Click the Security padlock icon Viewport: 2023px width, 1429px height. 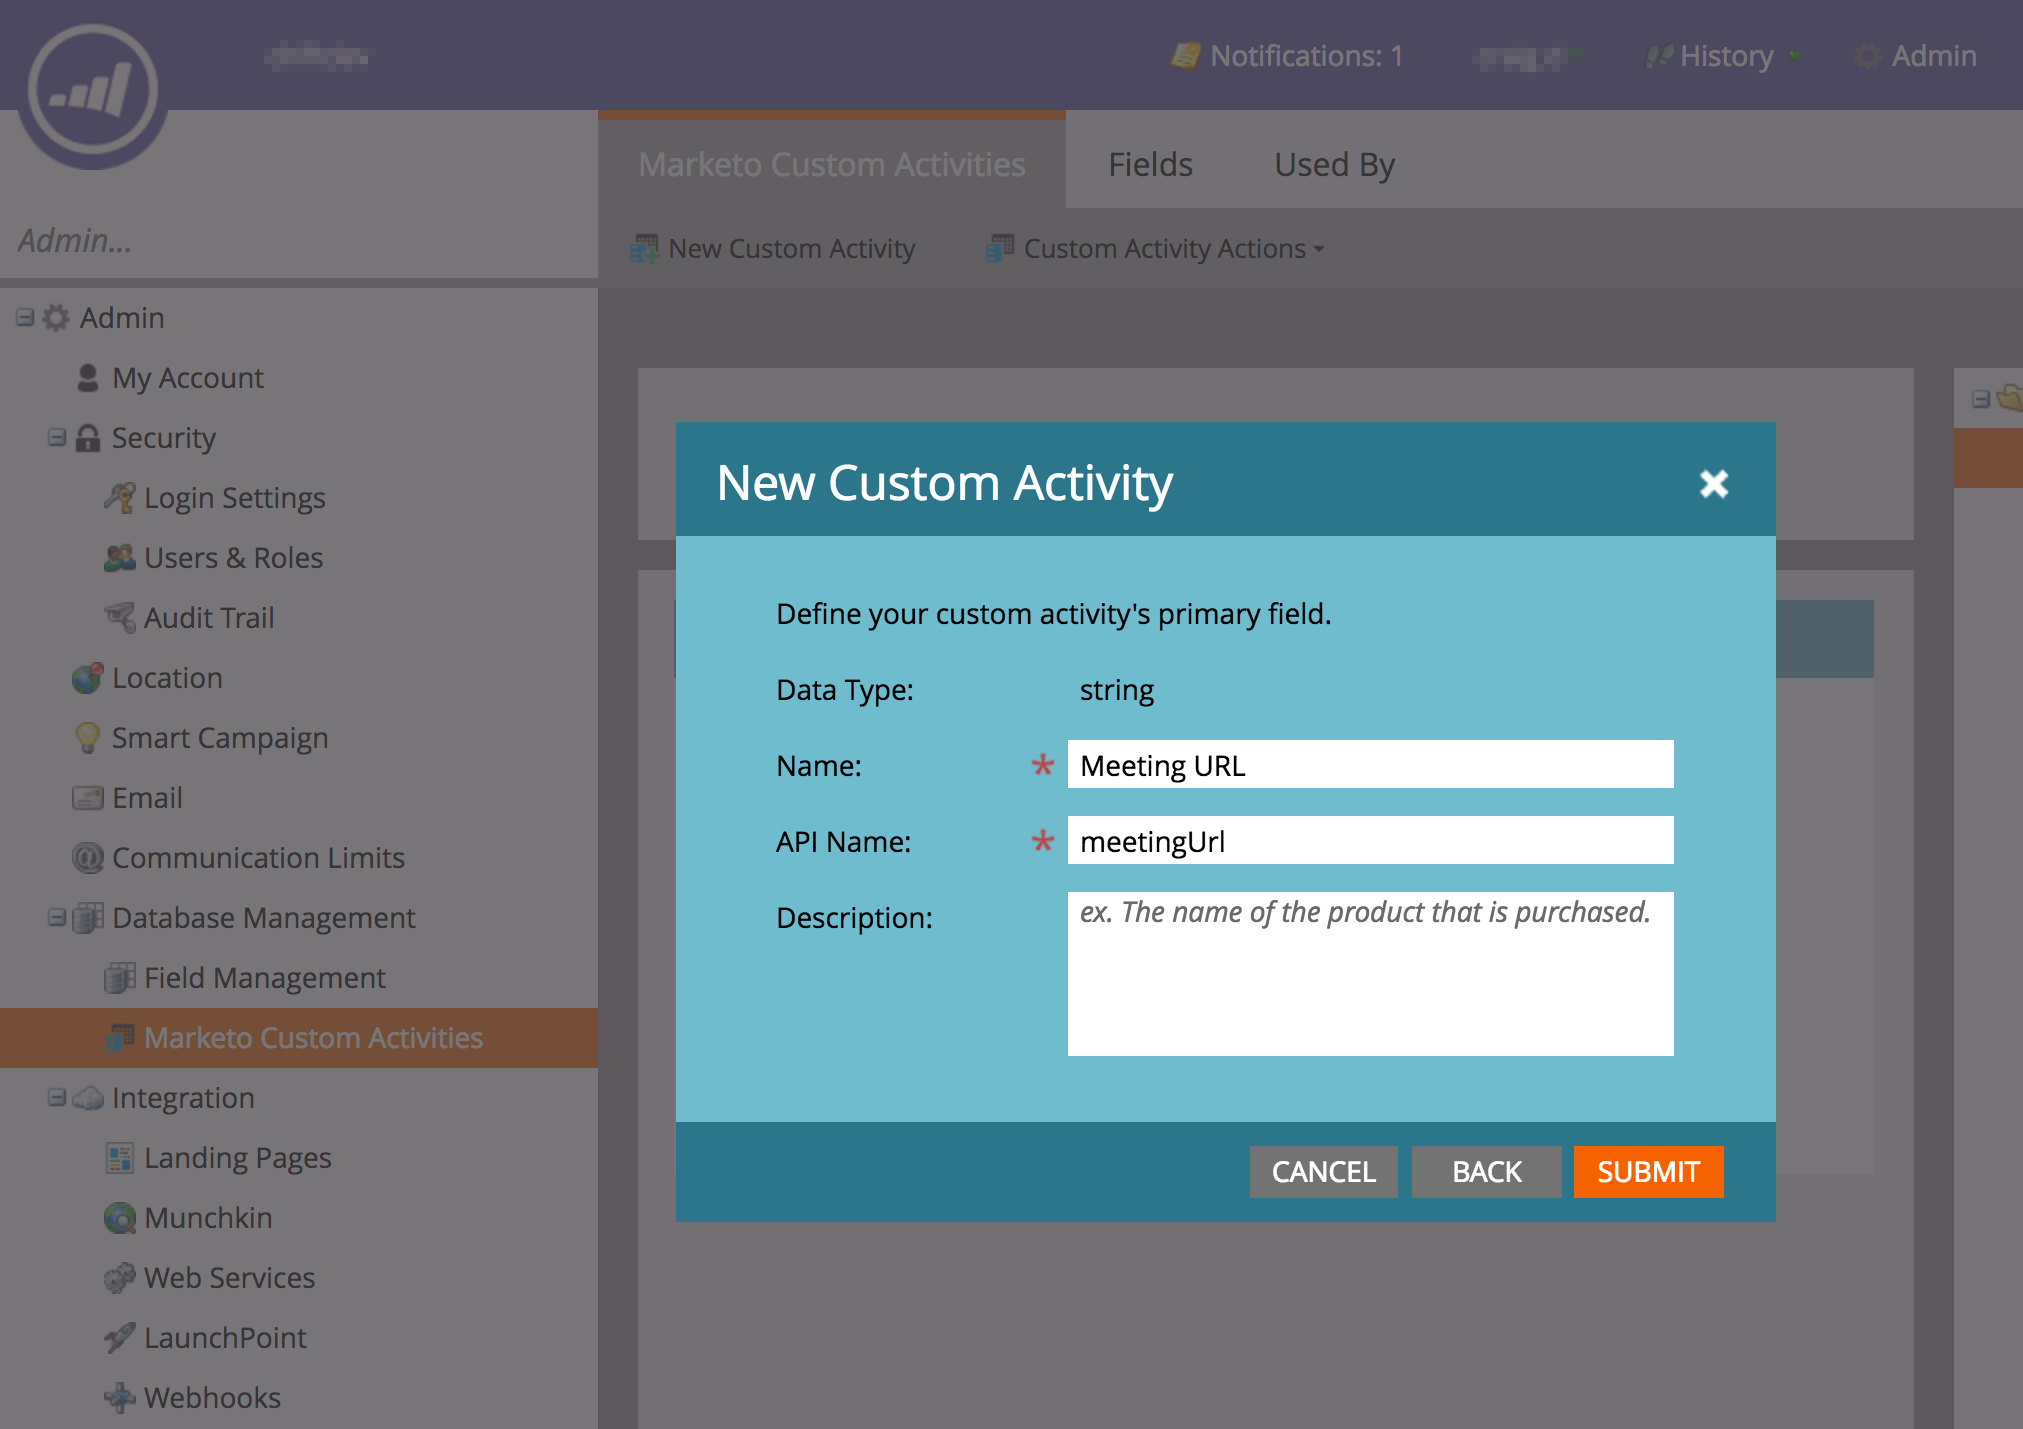pos(88,438)
